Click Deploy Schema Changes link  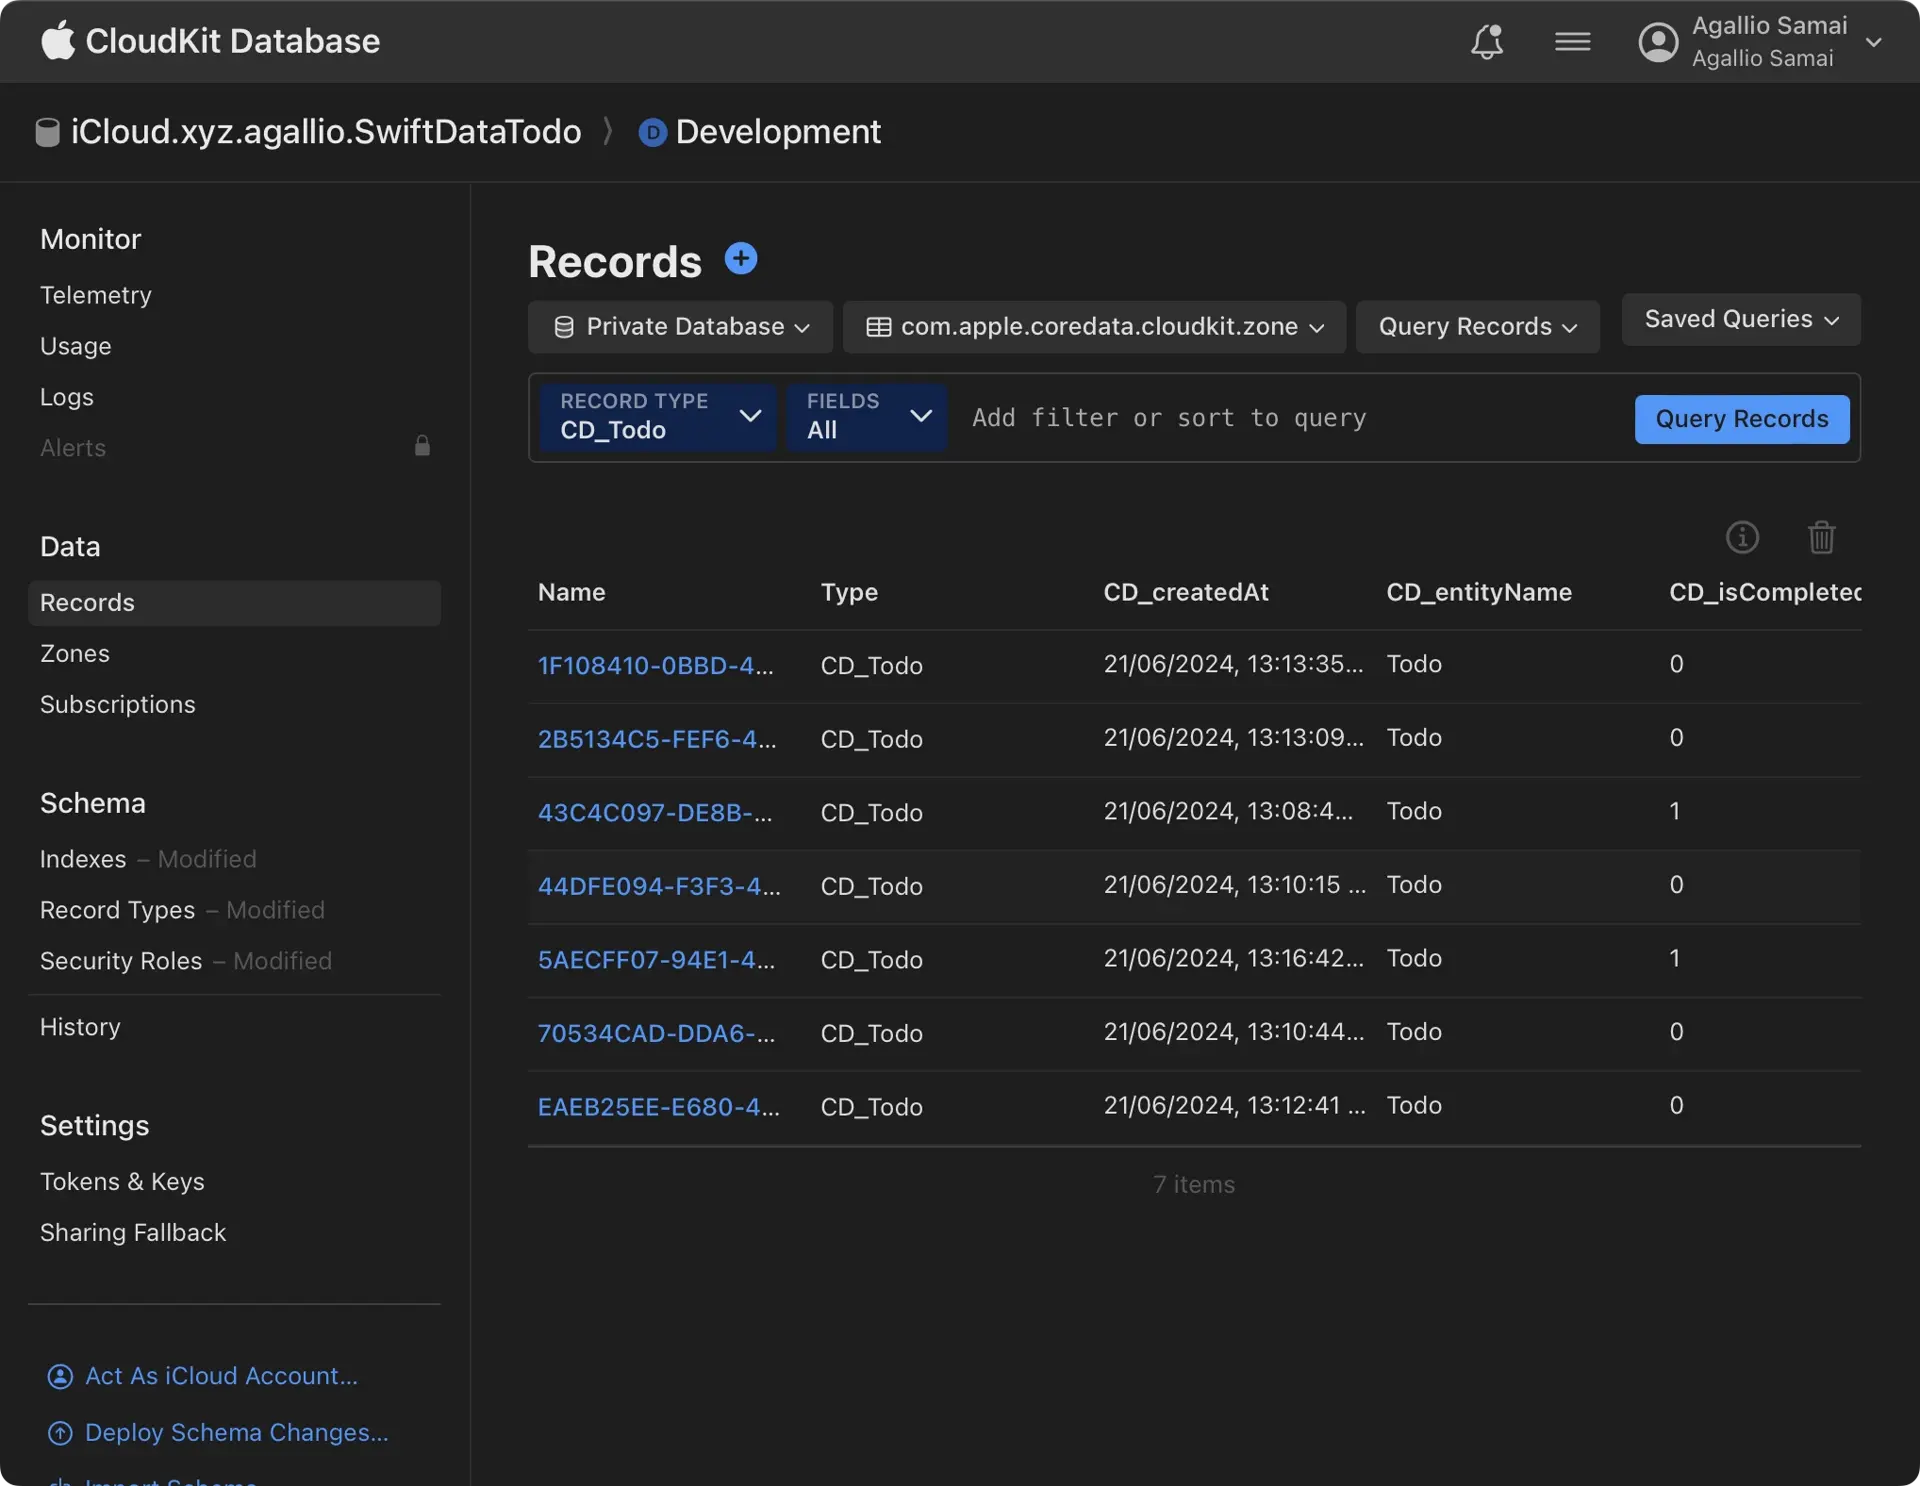coord(236,1432)
